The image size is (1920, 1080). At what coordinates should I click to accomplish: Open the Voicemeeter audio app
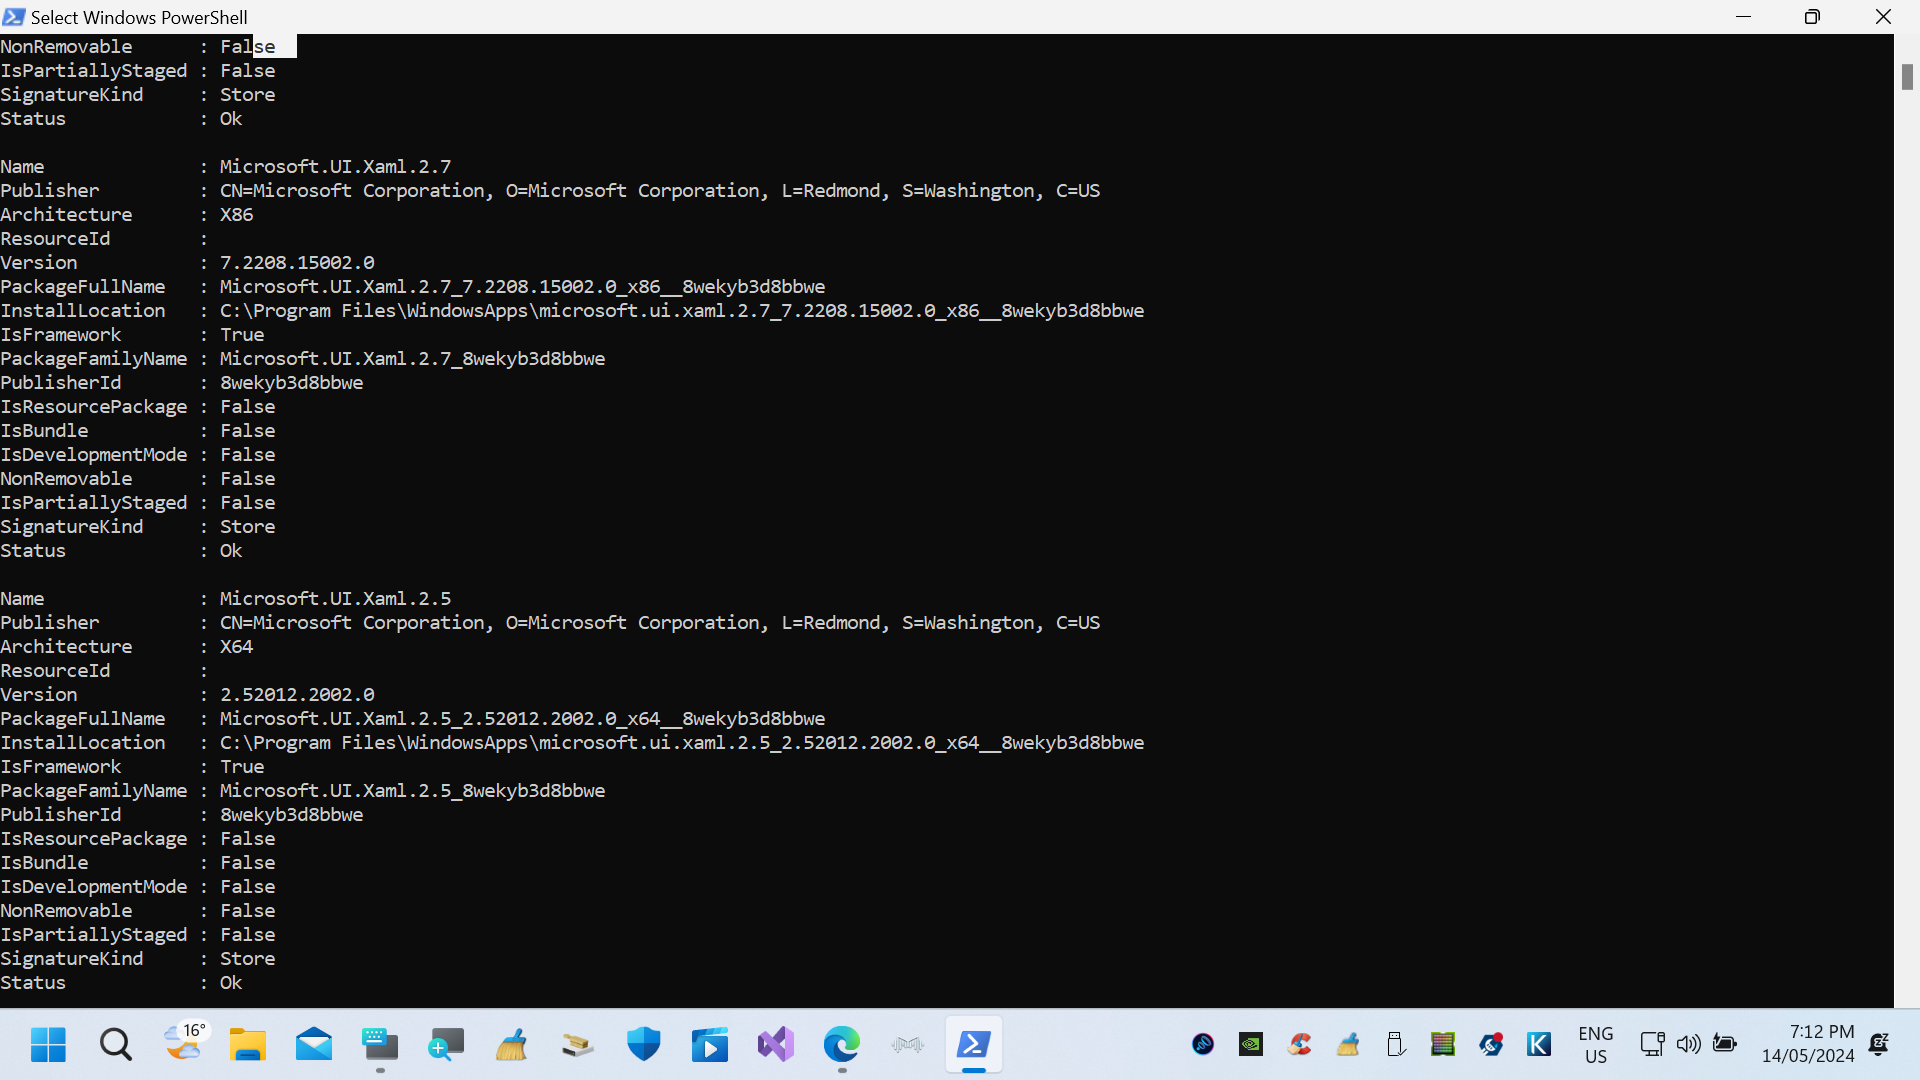point(908,1044)
